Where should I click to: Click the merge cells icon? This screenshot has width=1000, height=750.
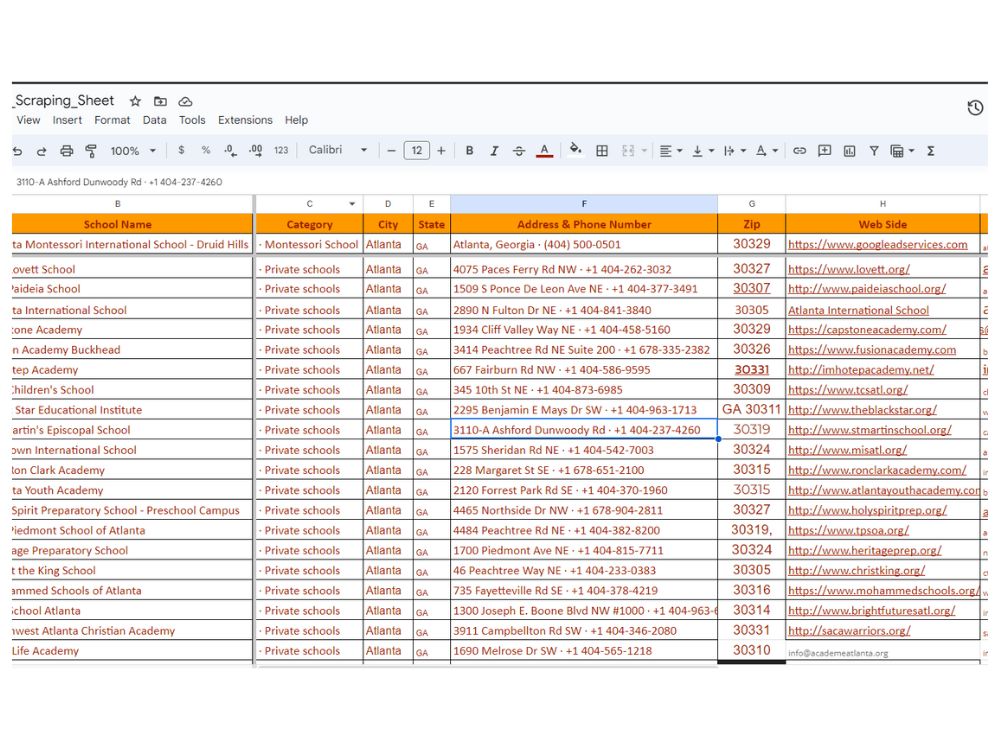pyautogui.click(x=628, y=151)
